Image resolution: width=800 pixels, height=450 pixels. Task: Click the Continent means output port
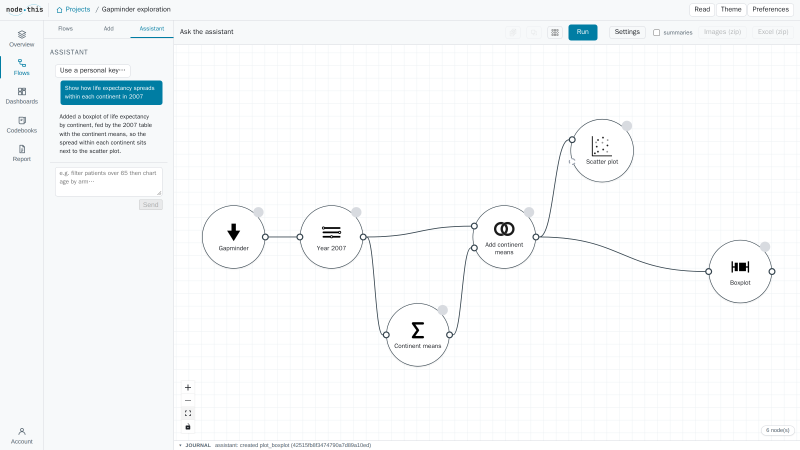[x=449, y=335]
